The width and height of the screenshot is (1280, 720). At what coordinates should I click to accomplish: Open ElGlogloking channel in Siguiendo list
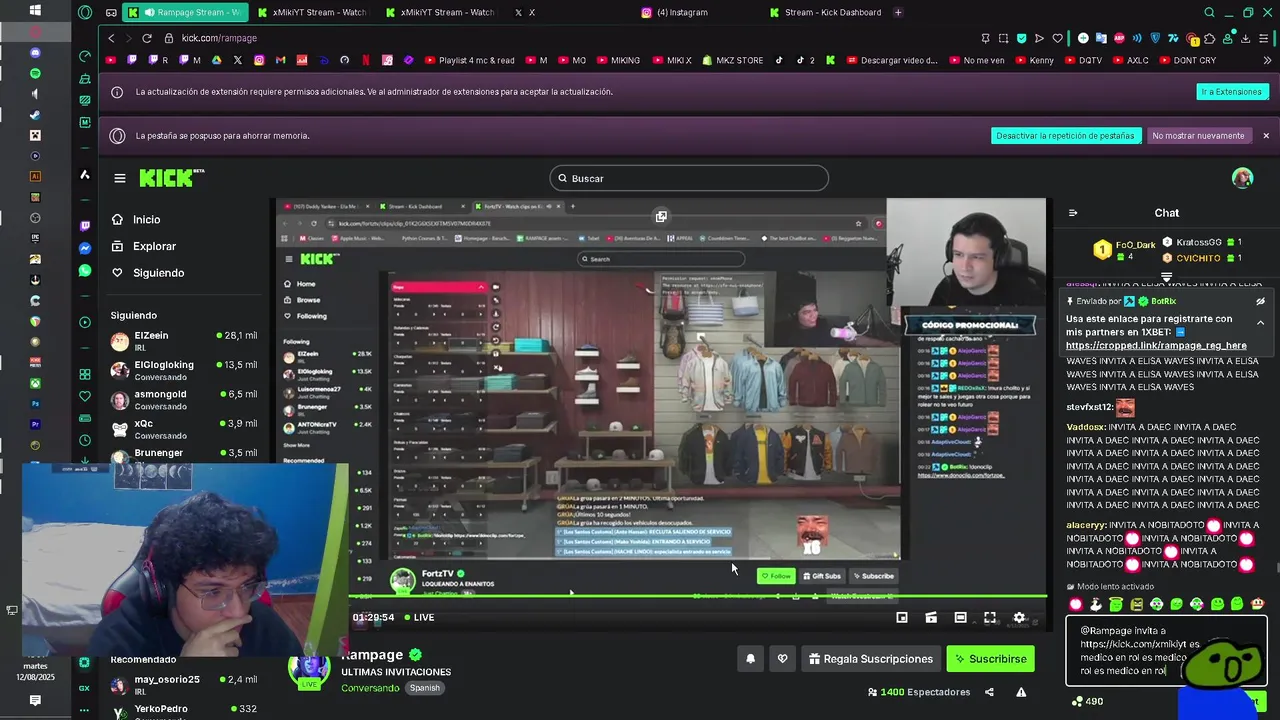tap(183, 370)
